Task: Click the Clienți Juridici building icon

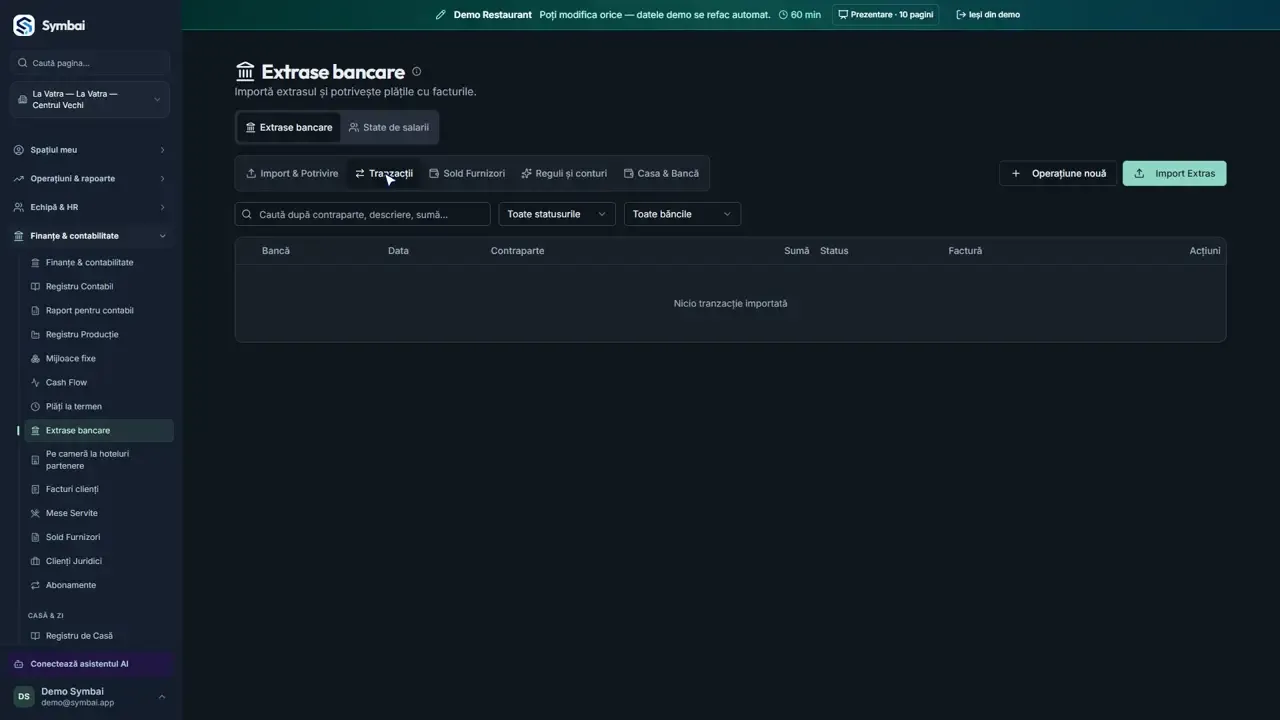Action: pyautogui.click(x=36, y=562)
